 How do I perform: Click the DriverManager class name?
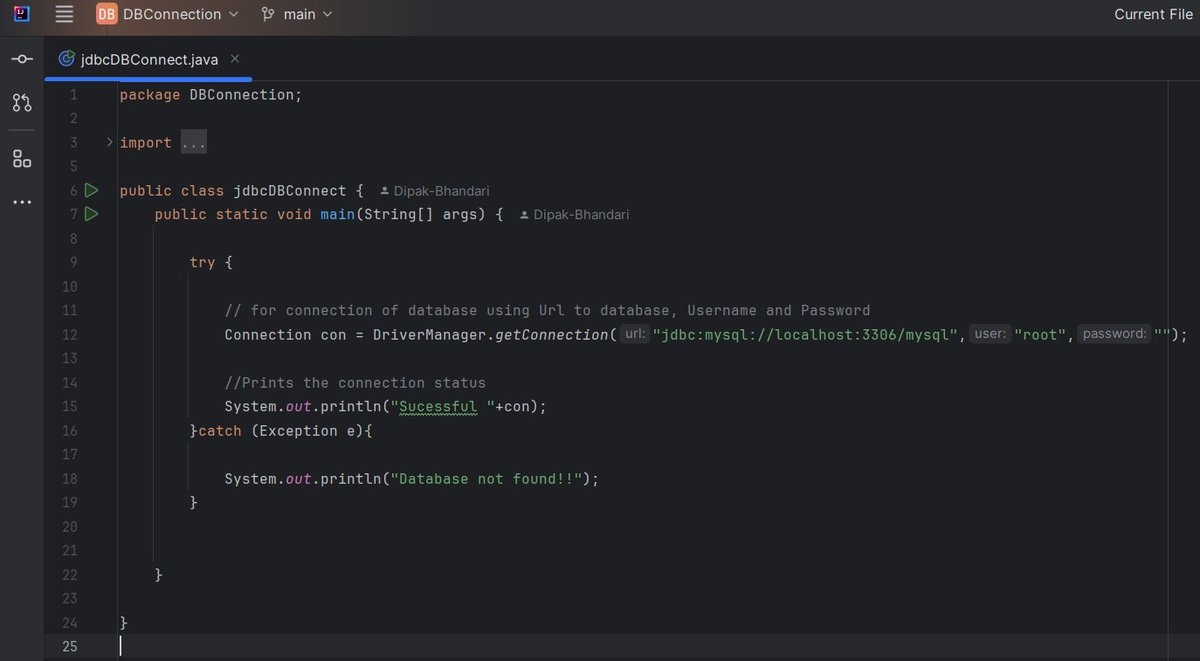429,335
